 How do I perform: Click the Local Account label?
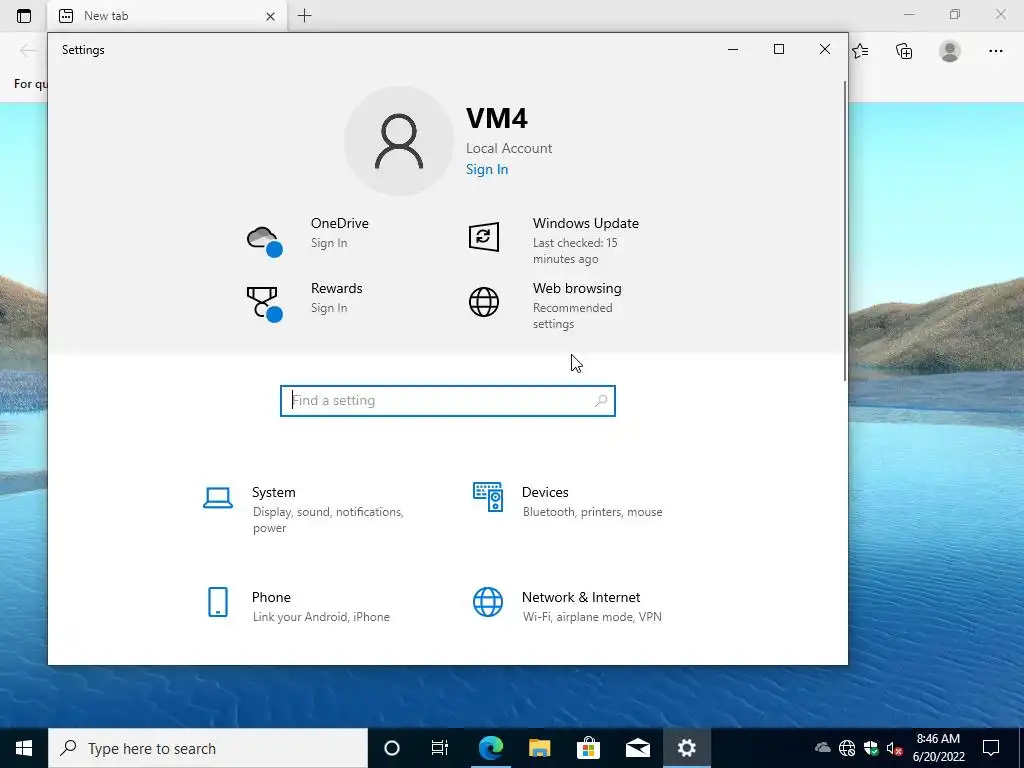tap(509, 148)
